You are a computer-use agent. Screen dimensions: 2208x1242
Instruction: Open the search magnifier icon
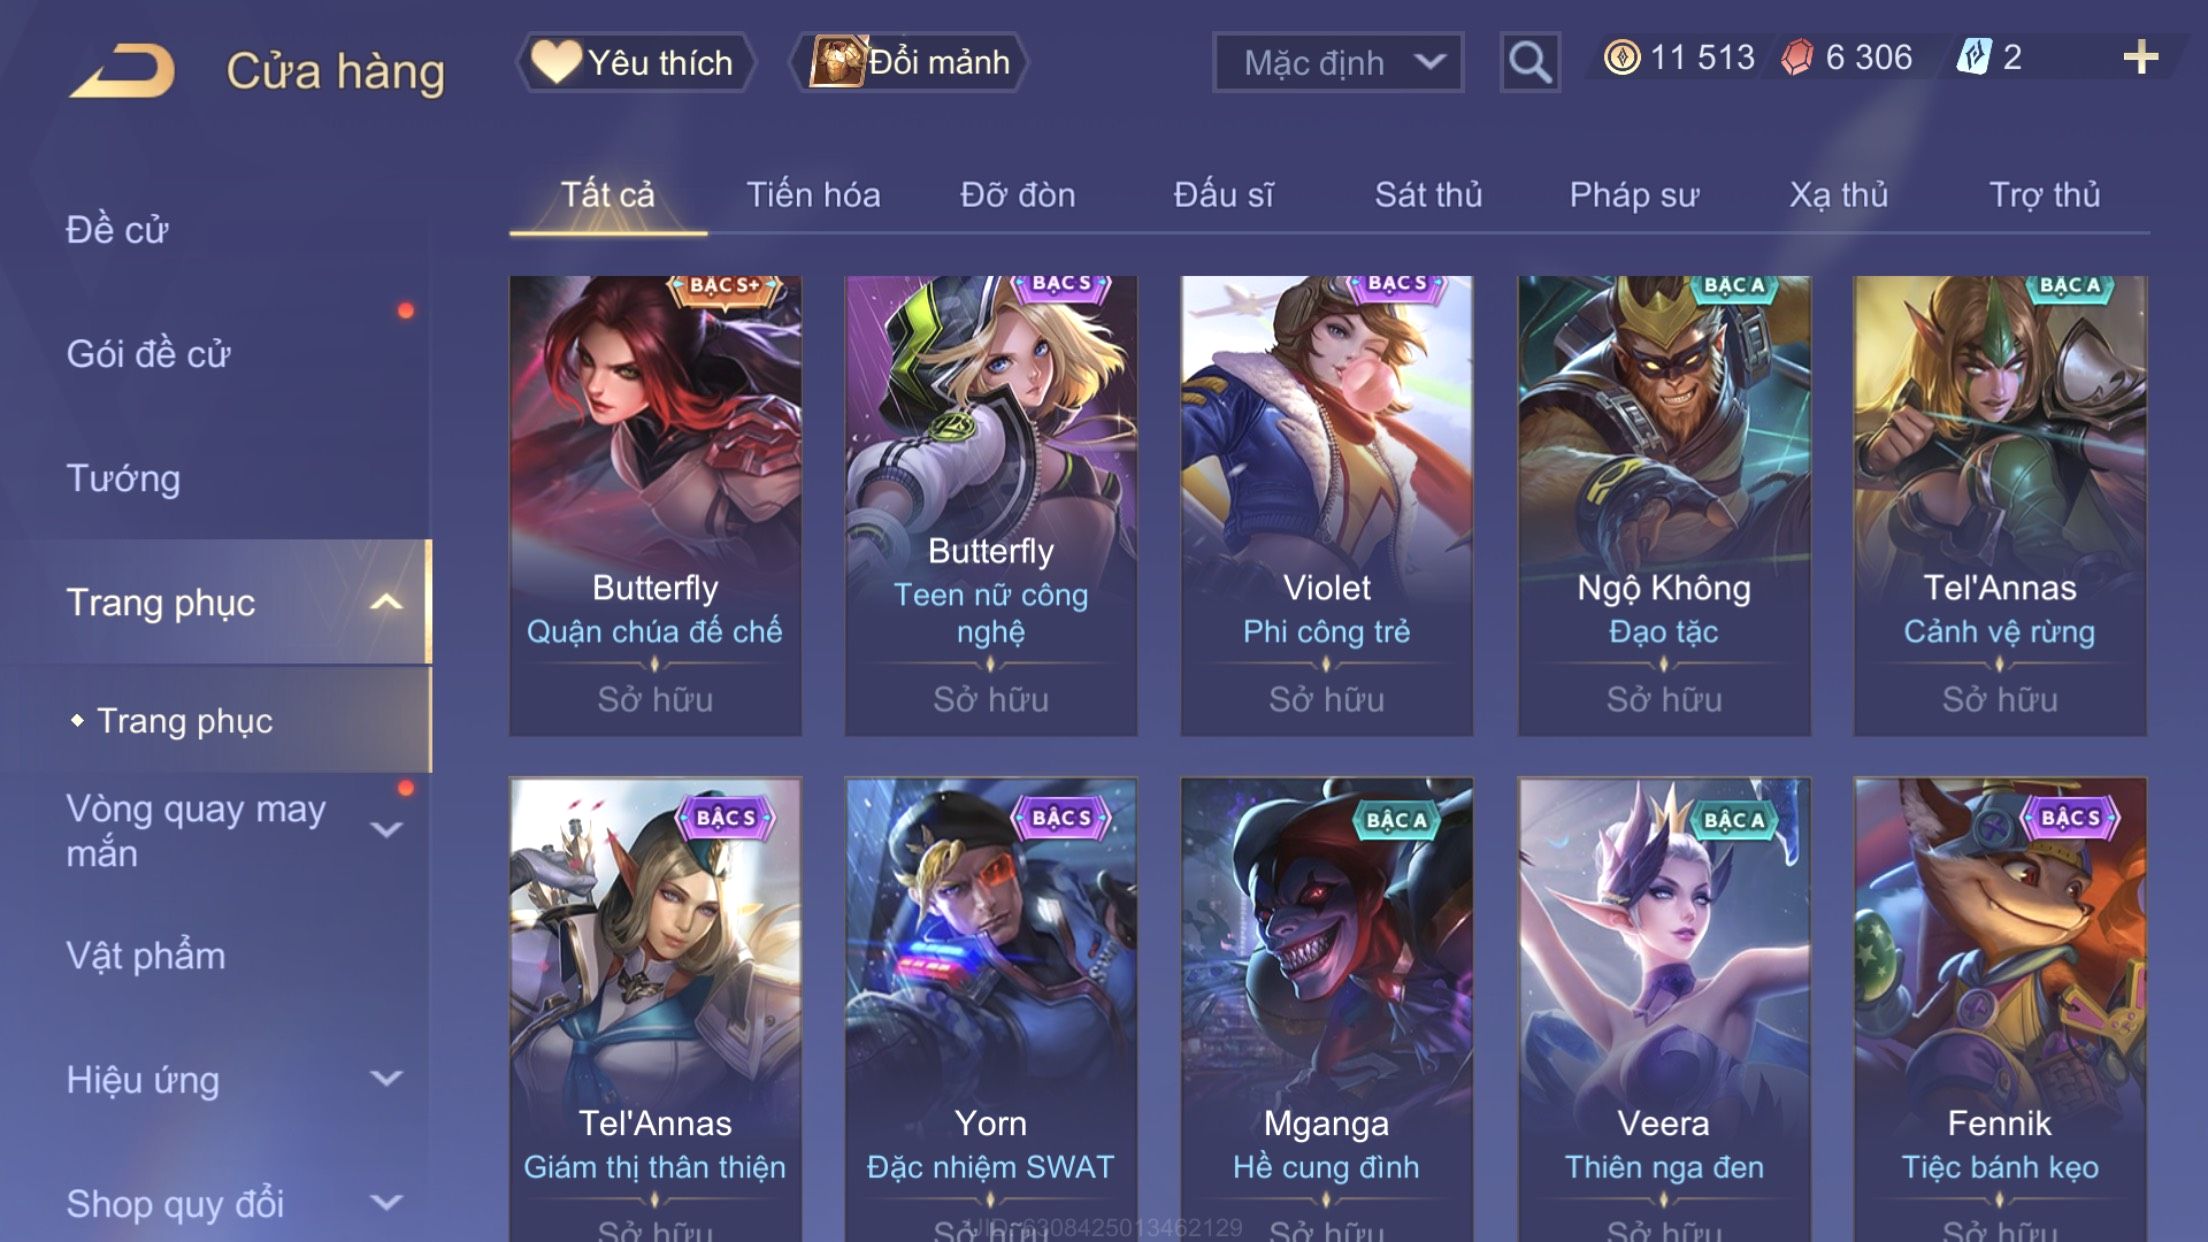[x=1529, y=63]
